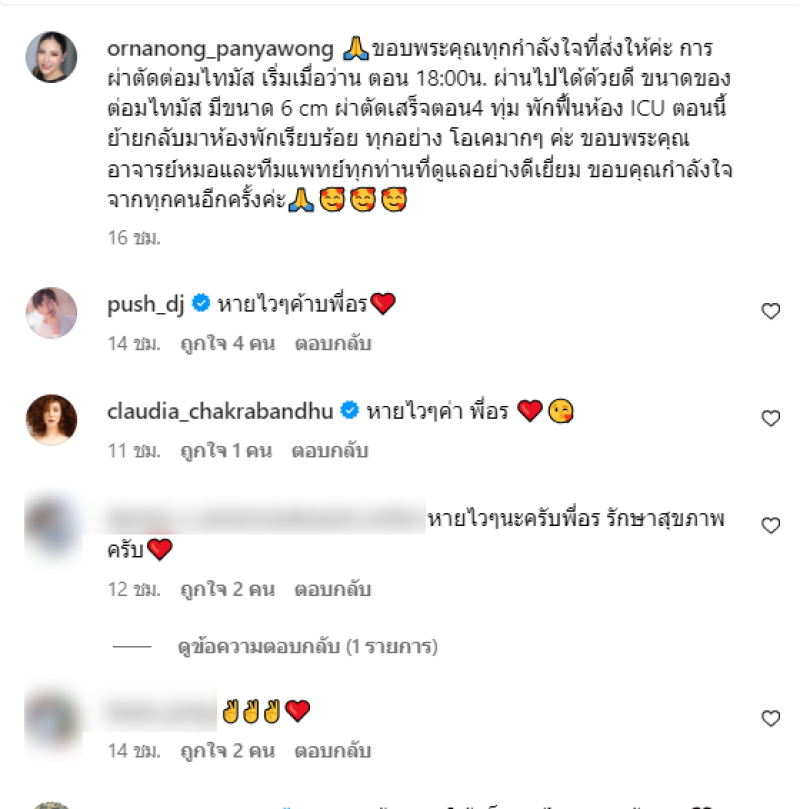
Task: View 'ถูกใจ 1 คน' likes on claudia comment
Action: click(226, 451)
